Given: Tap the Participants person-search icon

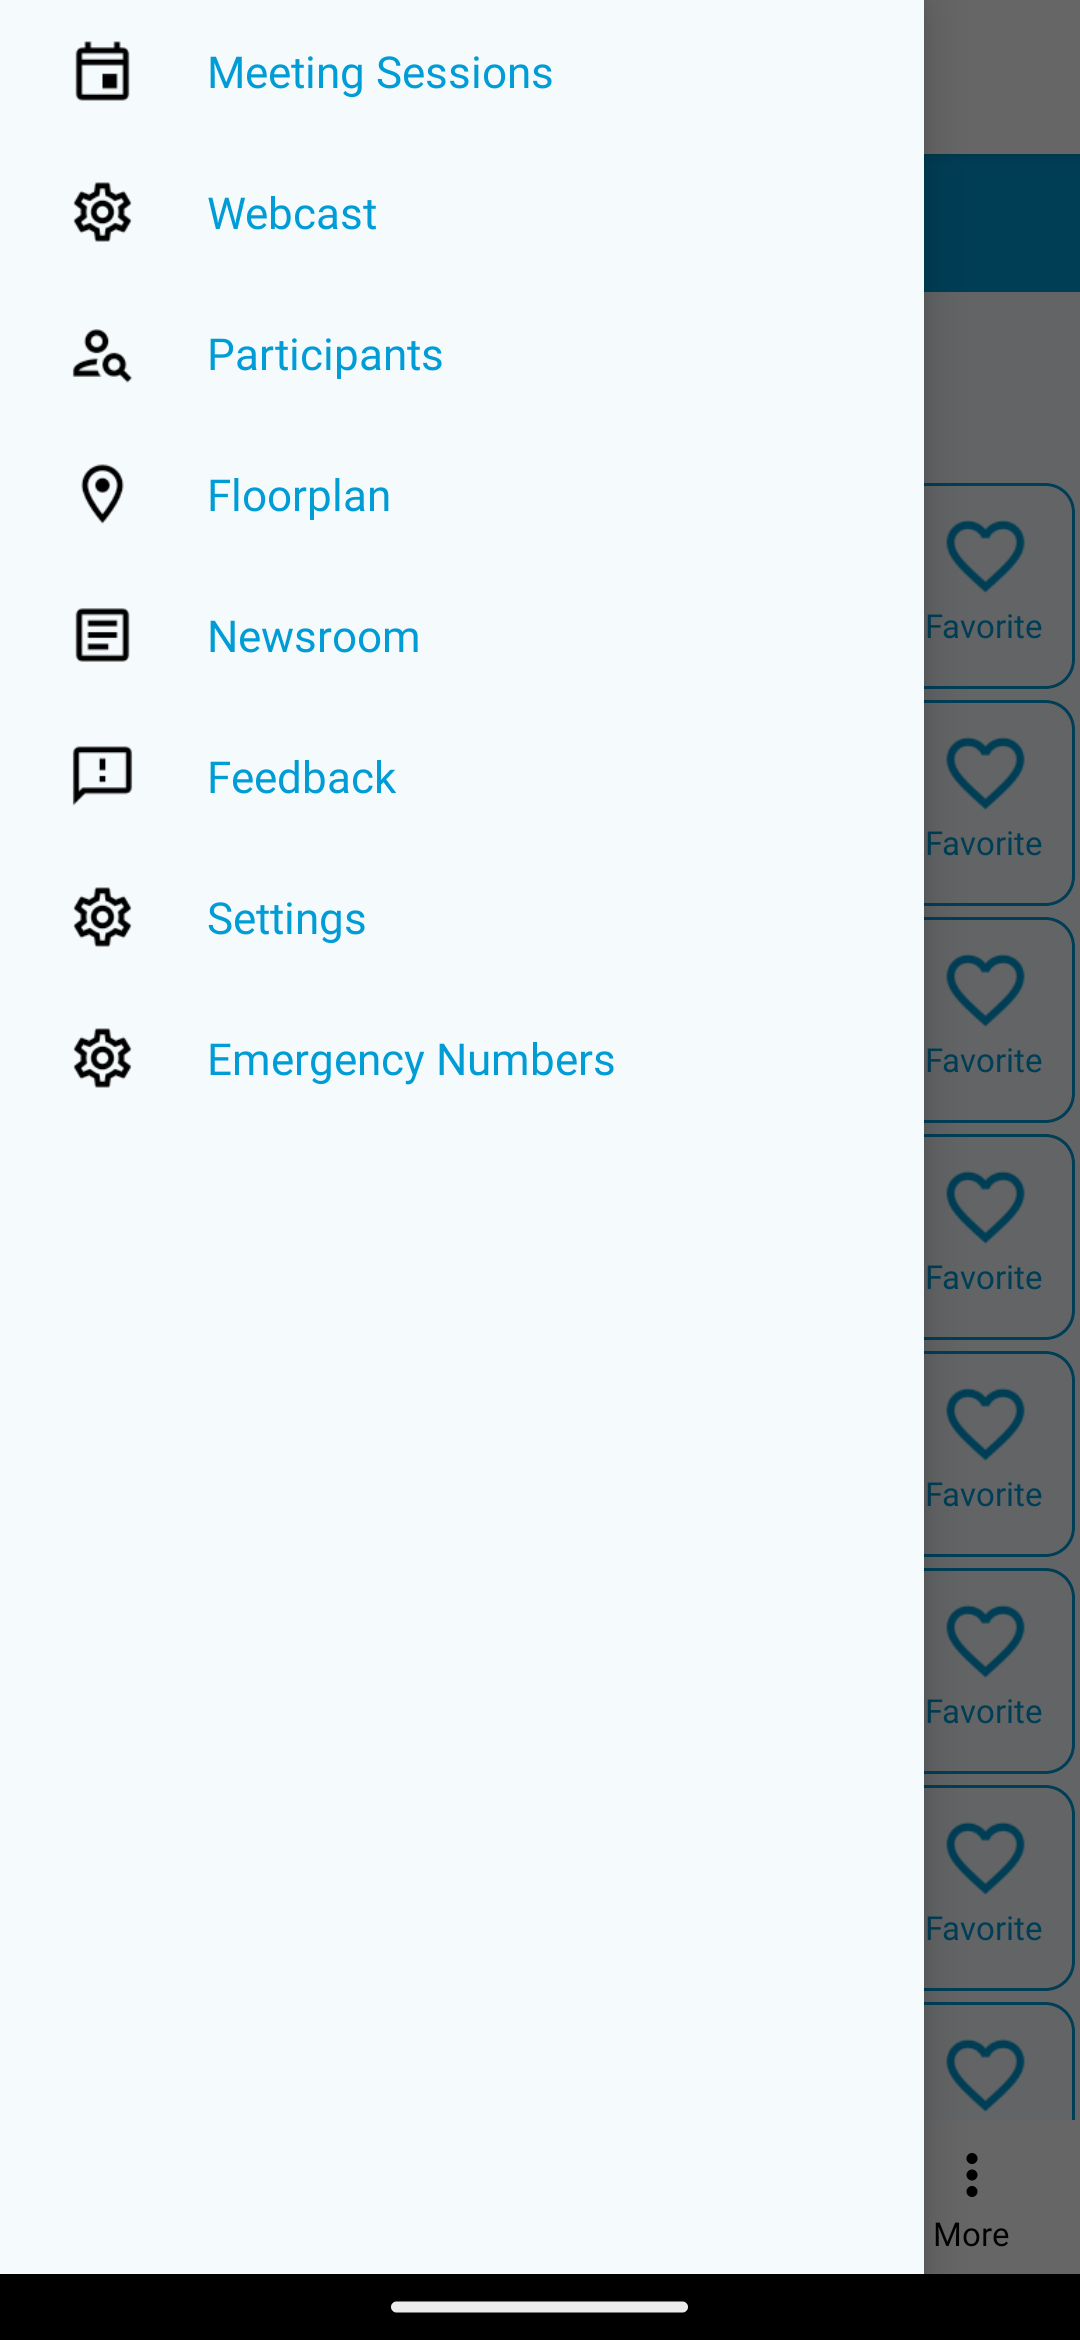Looking at the screenshot, I should tap(102, 355).
